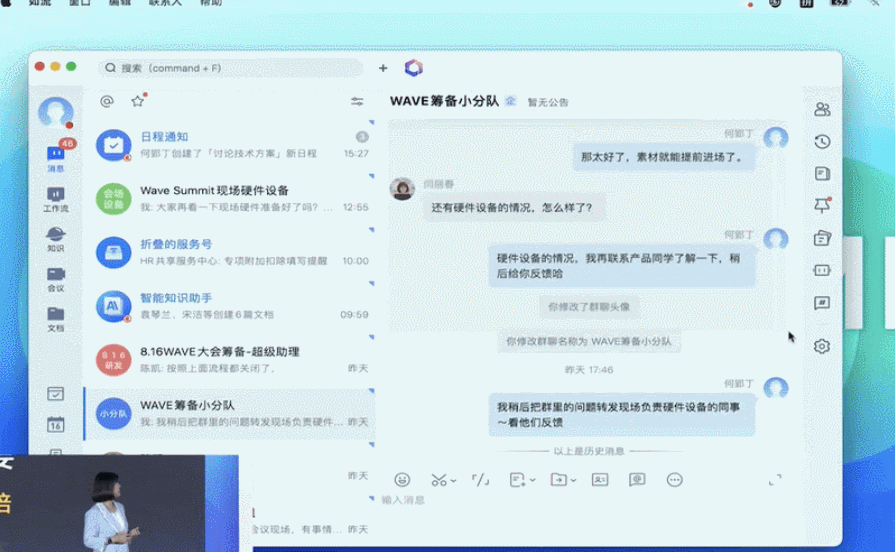Expand the screenshot options dropdown arrow

click(x=453, y=481)
